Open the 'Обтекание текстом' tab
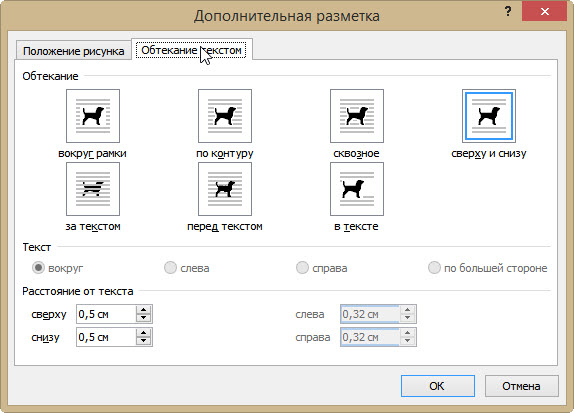Screen dimensions: 574x413 pos(191,50)
